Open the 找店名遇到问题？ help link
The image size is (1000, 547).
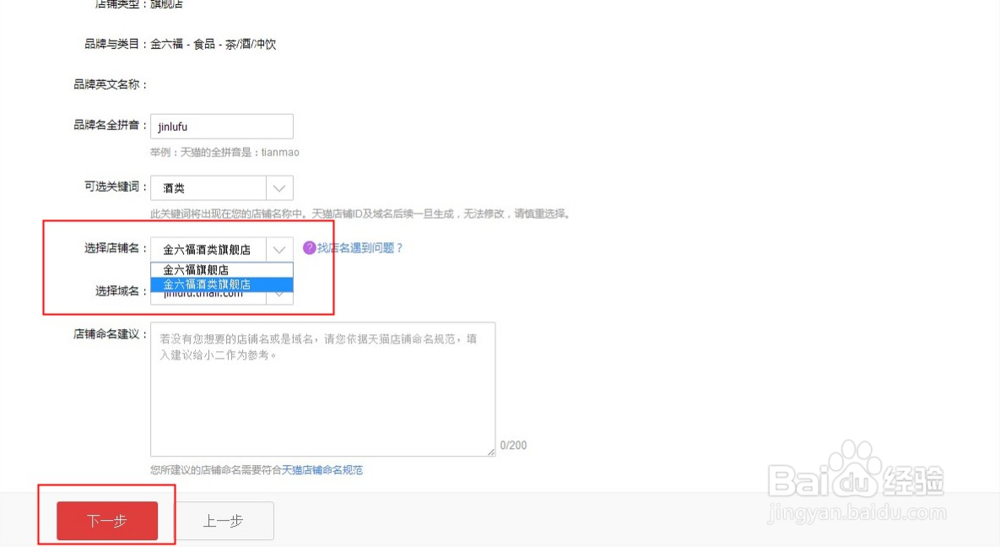click(x=360, y=248)
